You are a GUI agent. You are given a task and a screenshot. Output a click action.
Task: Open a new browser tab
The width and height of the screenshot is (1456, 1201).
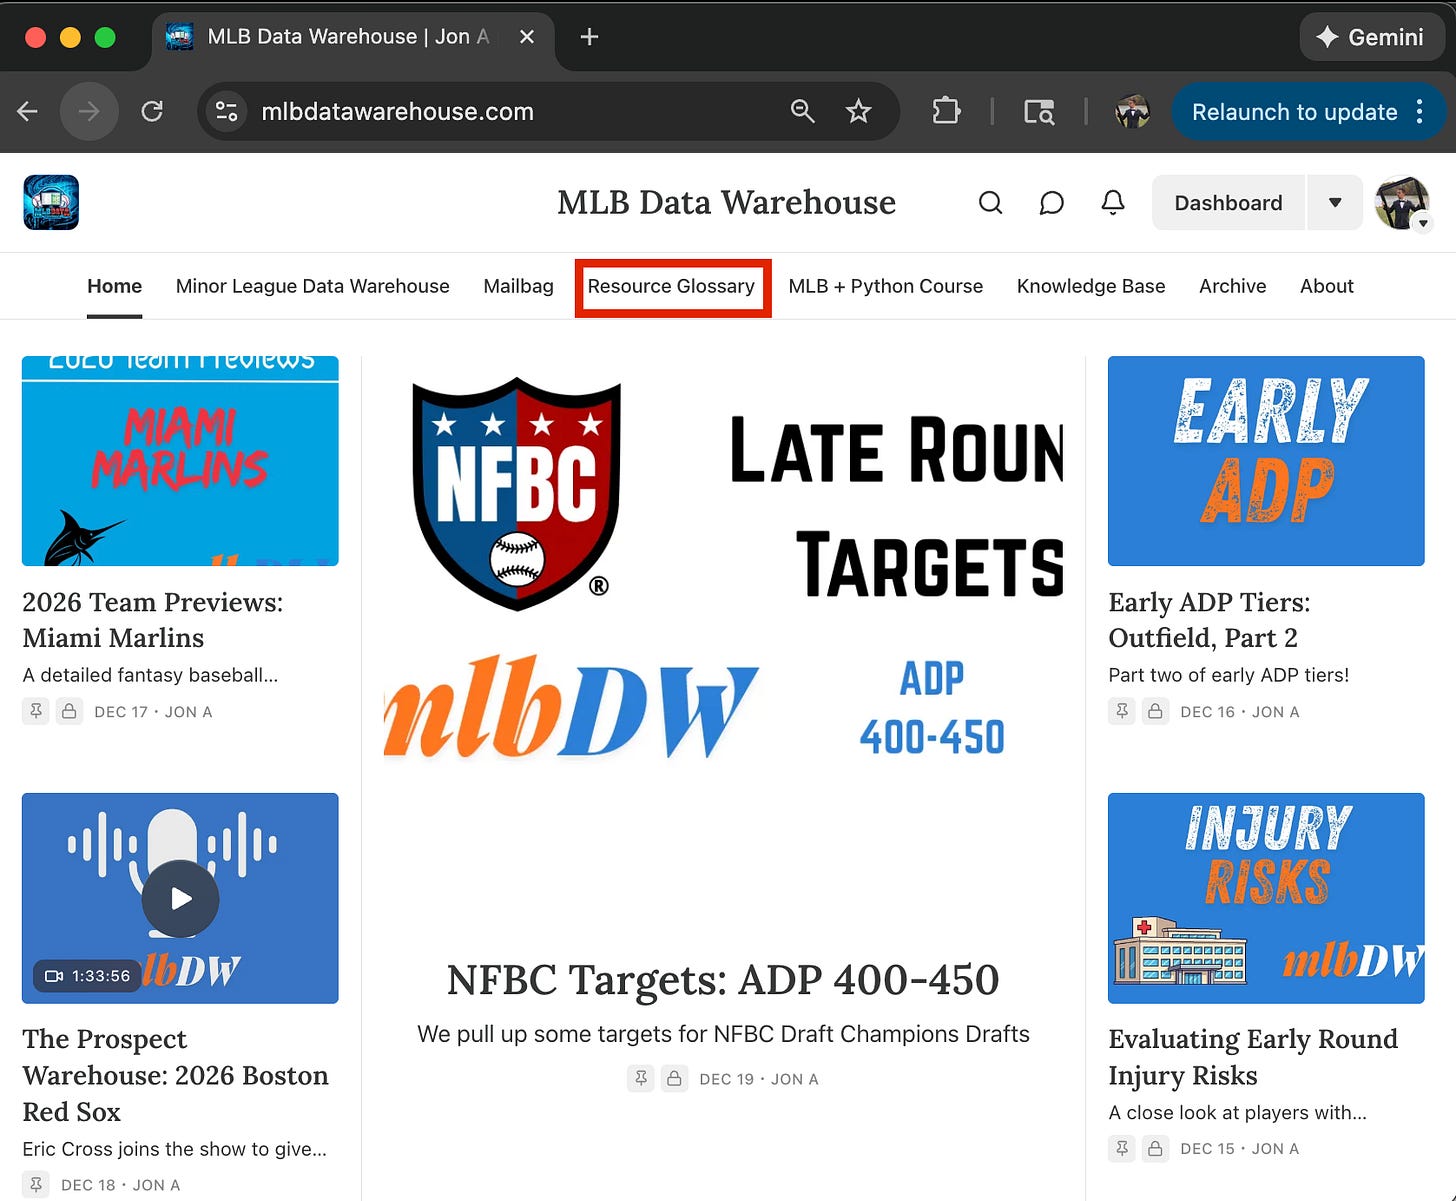point(589,37)
